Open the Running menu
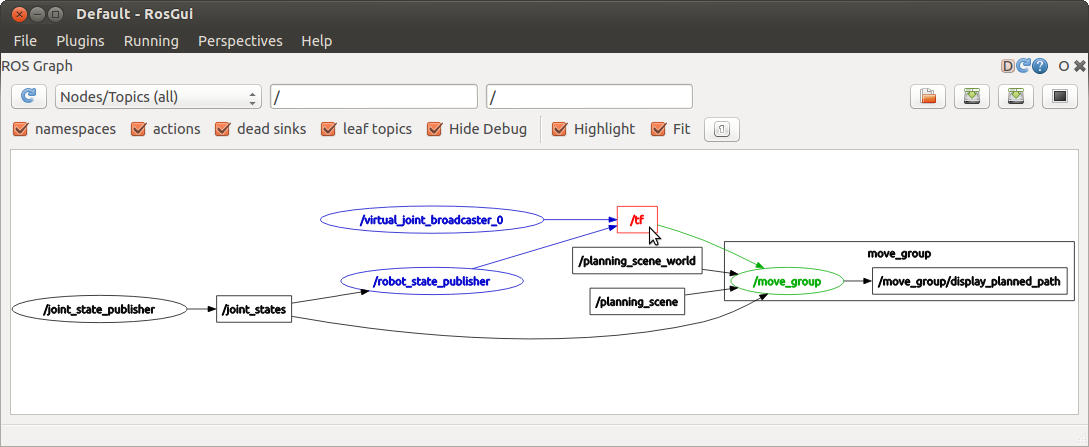 pyautogui.click(x=151, y=41)
